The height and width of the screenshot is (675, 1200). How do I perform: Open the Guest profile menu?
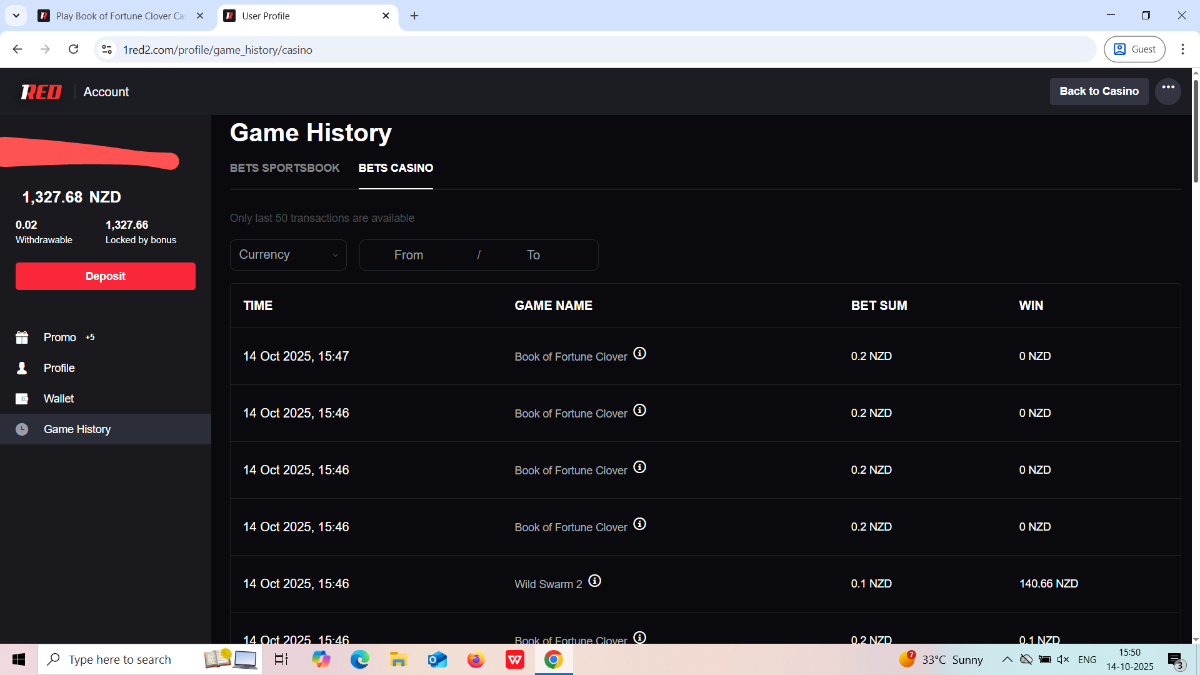pyautogui.click(x=1134, y=49)
